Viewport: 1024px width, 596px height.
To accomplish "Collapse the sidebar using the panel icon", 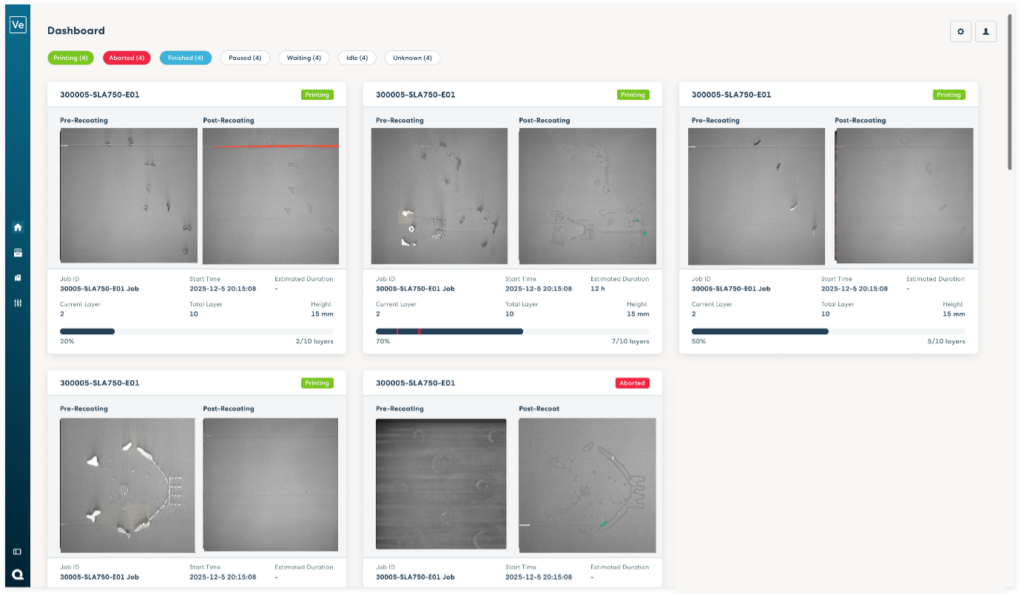I will (17, 551).
